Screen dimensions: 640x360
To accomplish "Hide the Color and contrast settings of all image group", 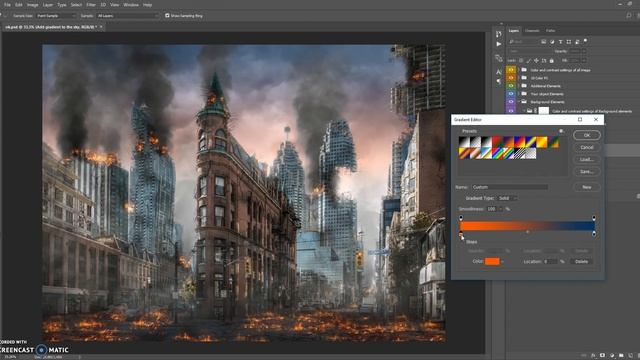I will pyautogui.click(x=511, y=70).
